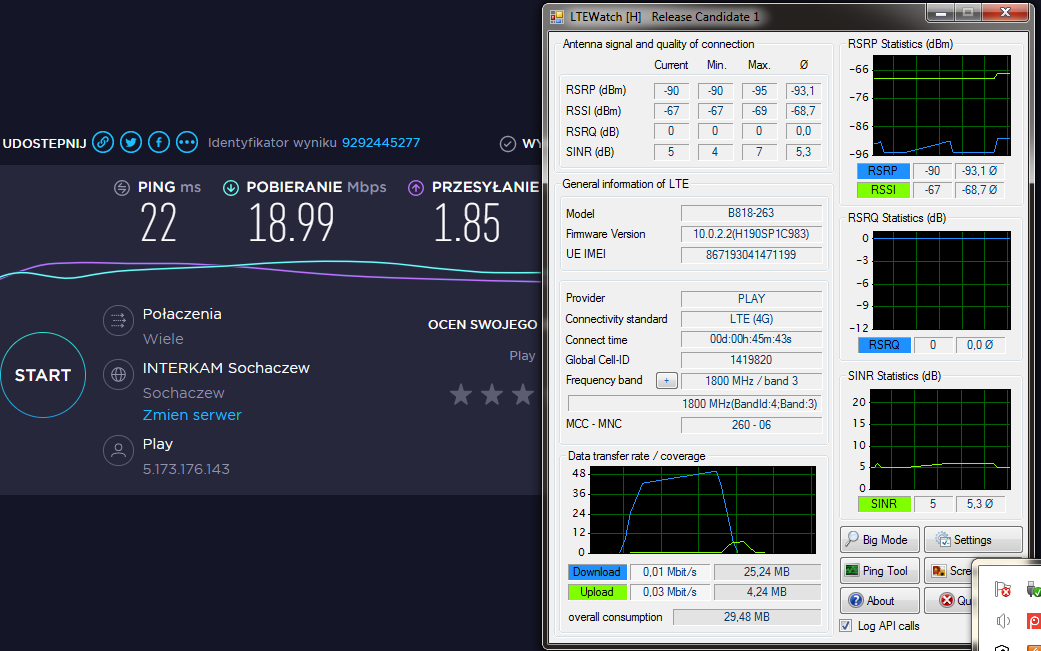Click the user icon beside Play provider

pyautogui.click(x=118, y=451)
